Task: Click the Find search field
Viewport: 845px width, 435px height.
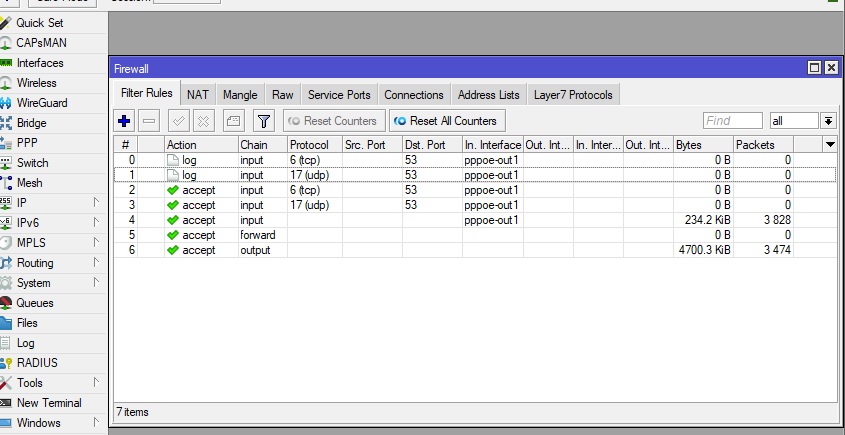Action: point(732,121)
